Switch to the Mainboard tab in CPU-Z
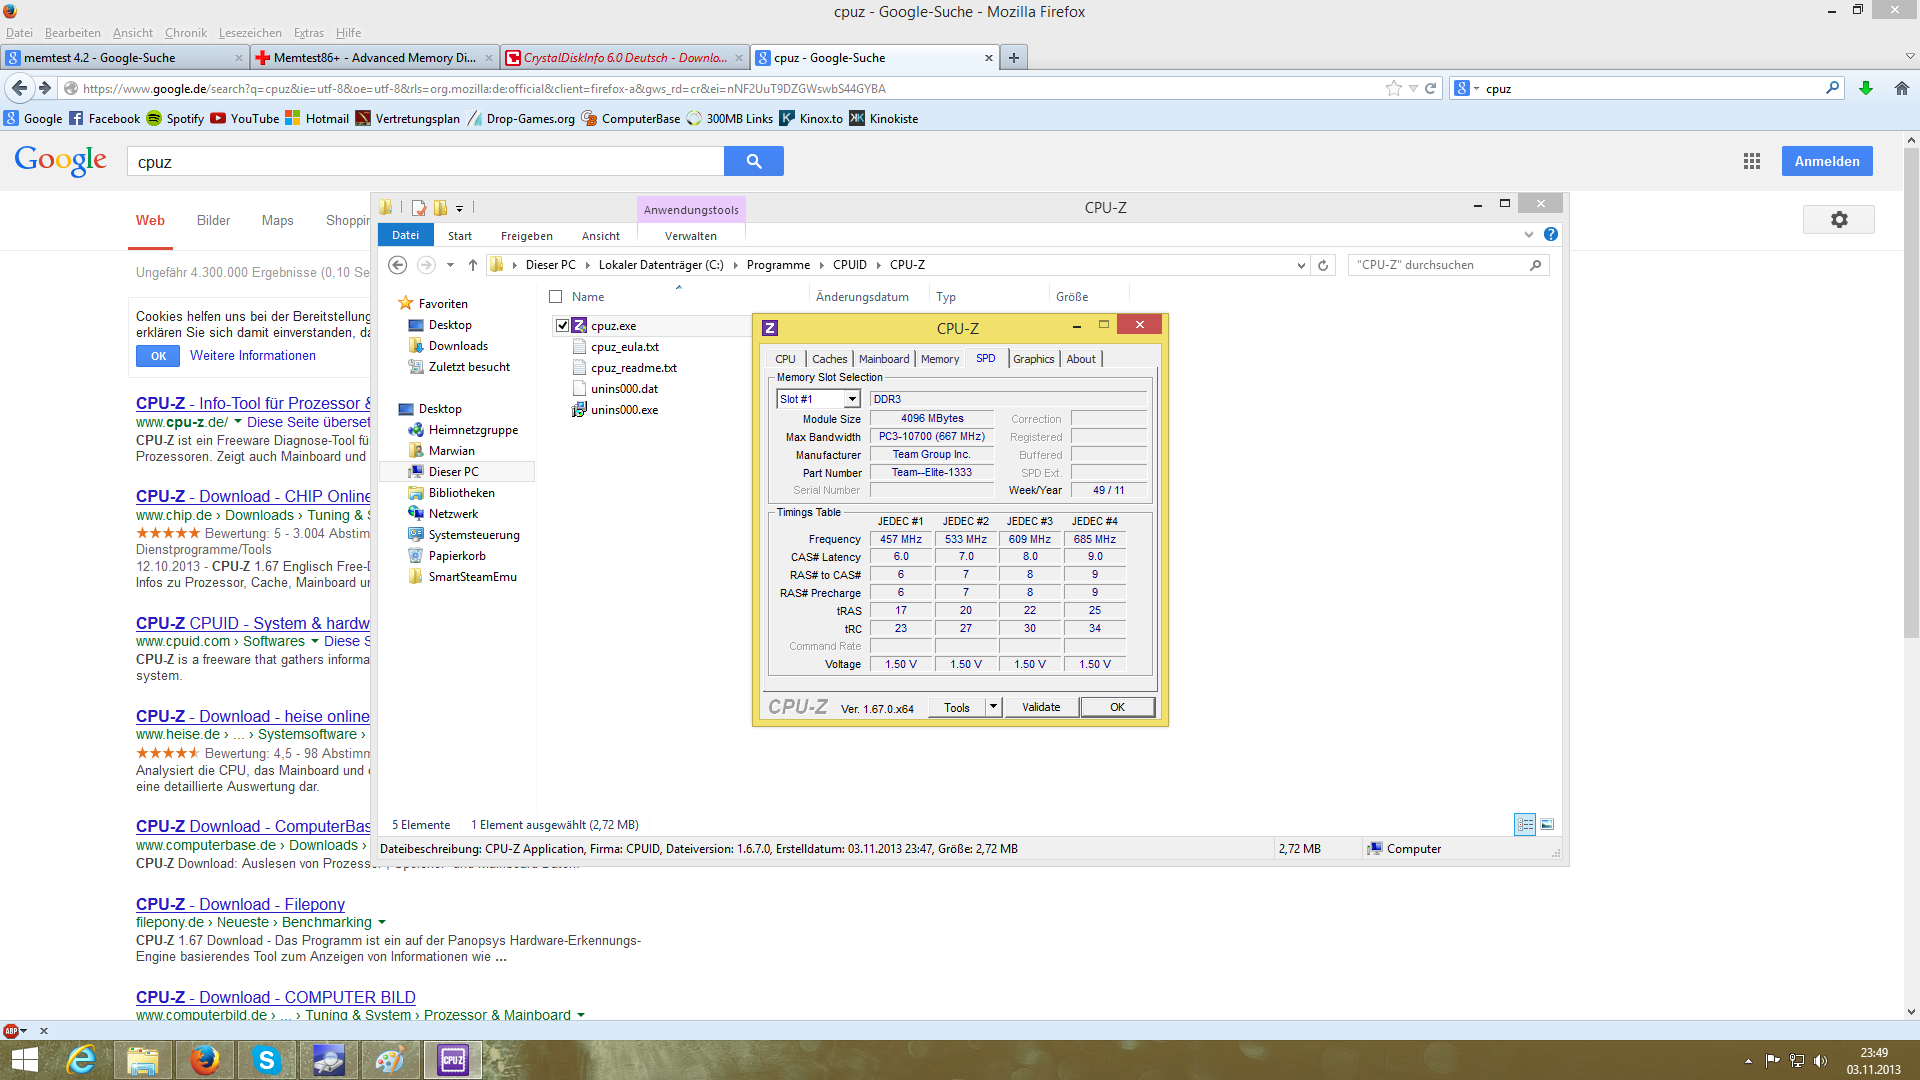This screenshot has height=1080, width=1920. [x=884, y=359]
